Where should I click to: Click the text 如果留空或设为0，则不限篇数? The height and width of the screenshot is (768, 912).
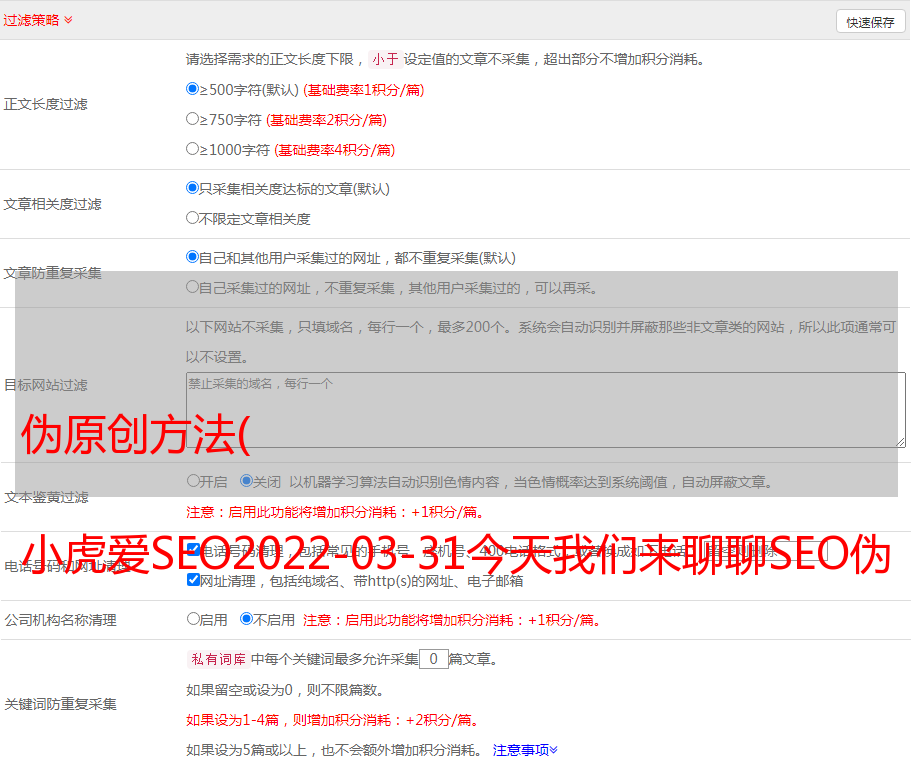pyautogui.click(x=285, y=690)
